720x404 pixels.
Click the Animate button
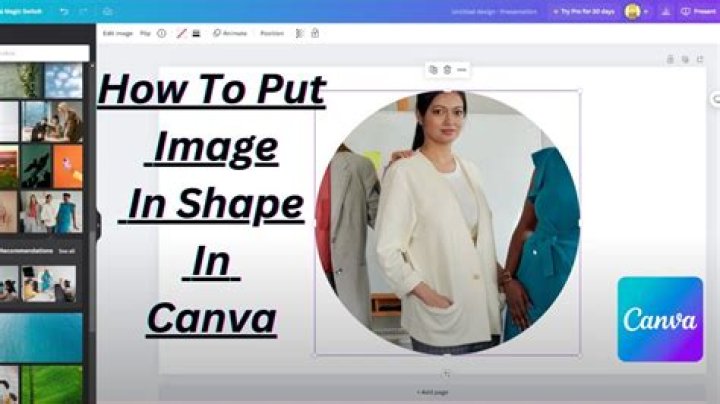click(230, 34)
